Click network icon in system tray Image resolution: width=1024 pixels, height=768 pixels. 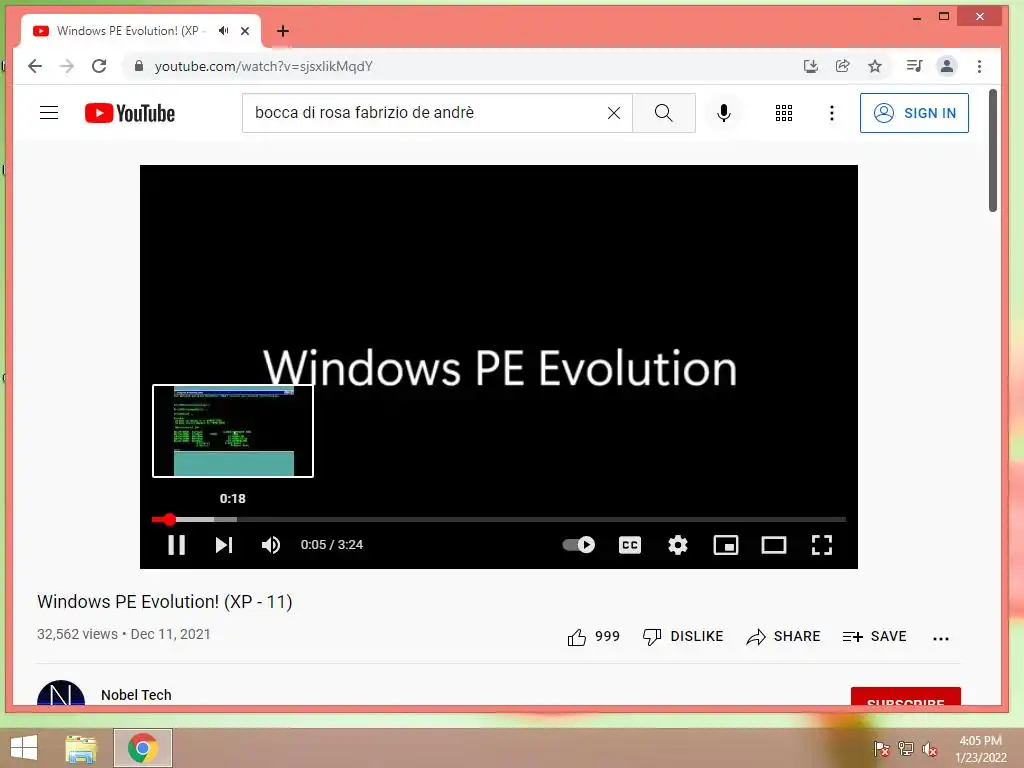pos(906,749)
